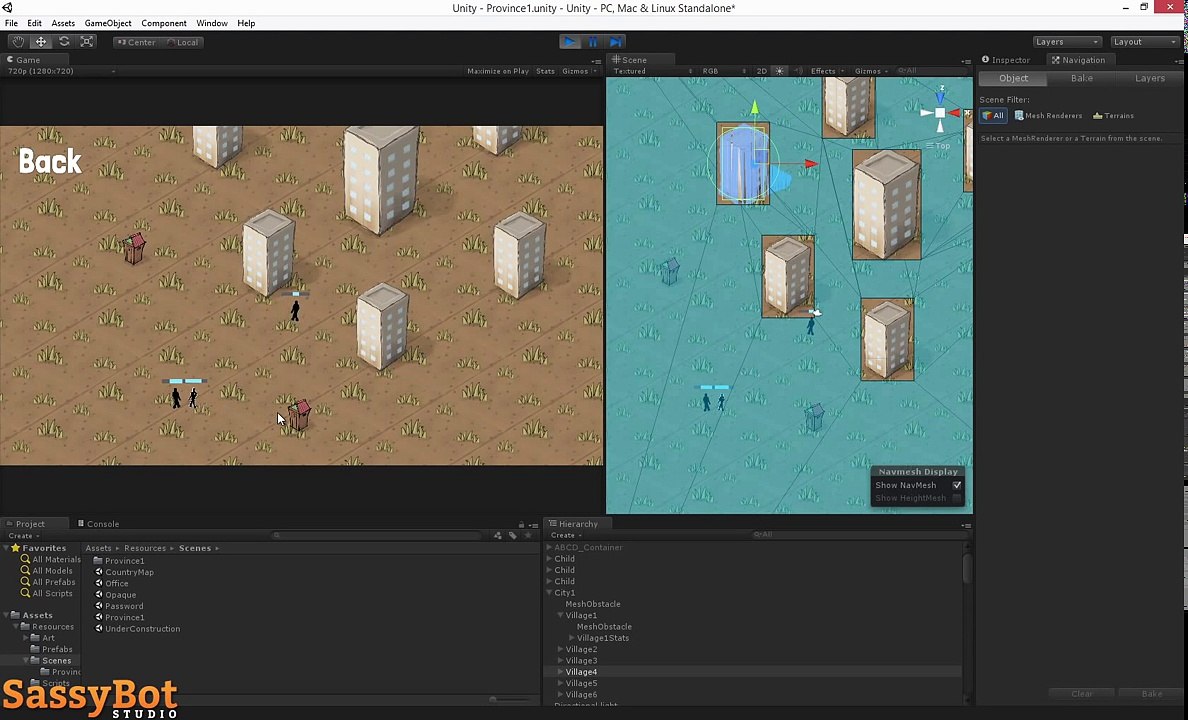Click the Back button in Game view
The width and height of the screenshot is (1188, 720).
(50, 161)
